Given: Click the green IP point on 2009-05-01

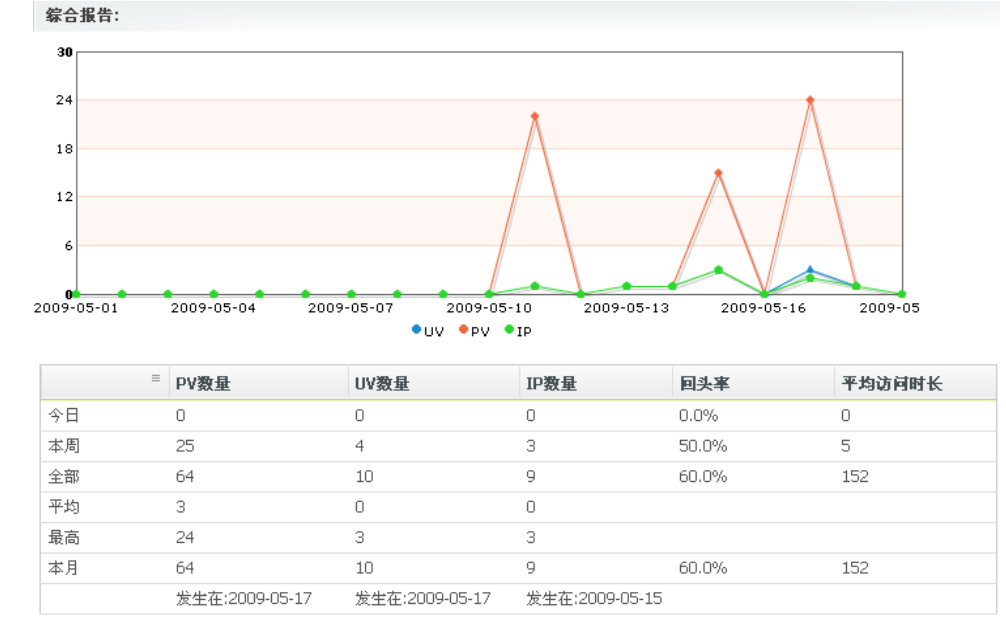Looking at the screenshot, I should (x=76, y=294).
